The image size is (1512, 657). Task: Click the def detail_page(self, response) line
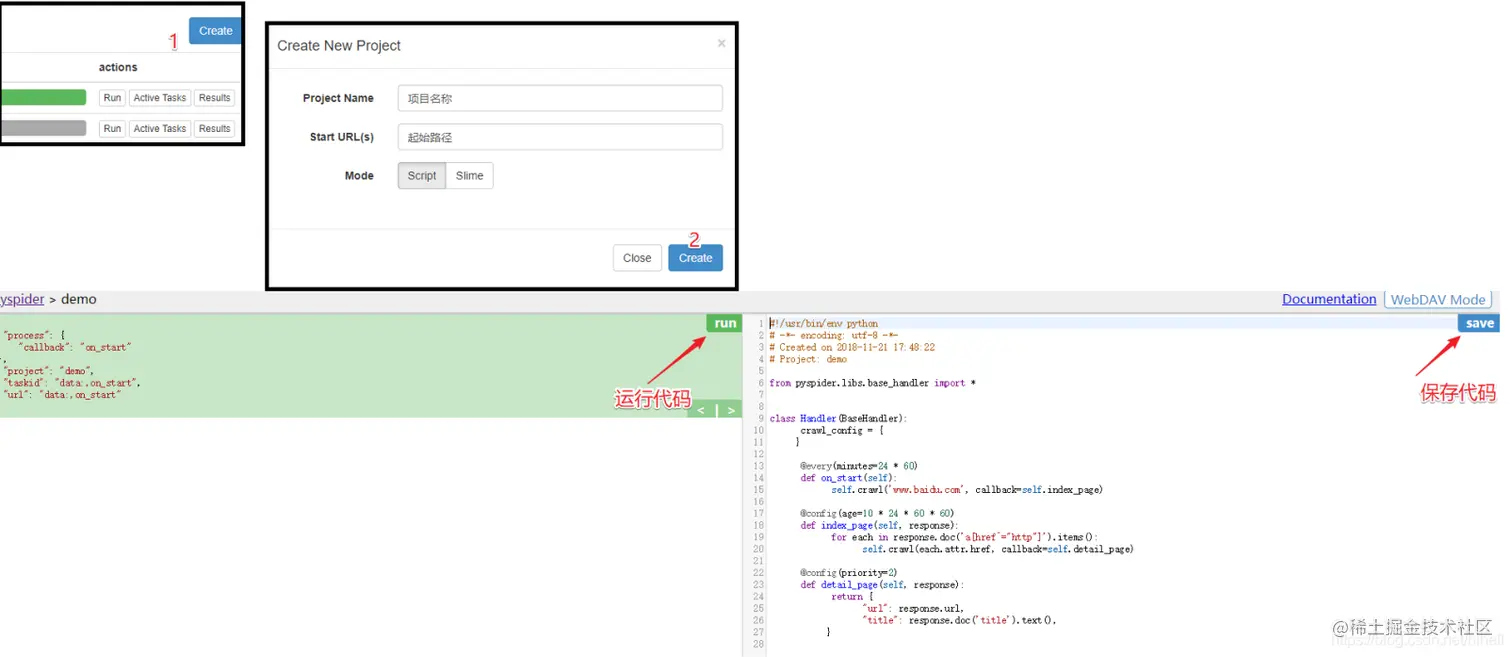point(882,585)
